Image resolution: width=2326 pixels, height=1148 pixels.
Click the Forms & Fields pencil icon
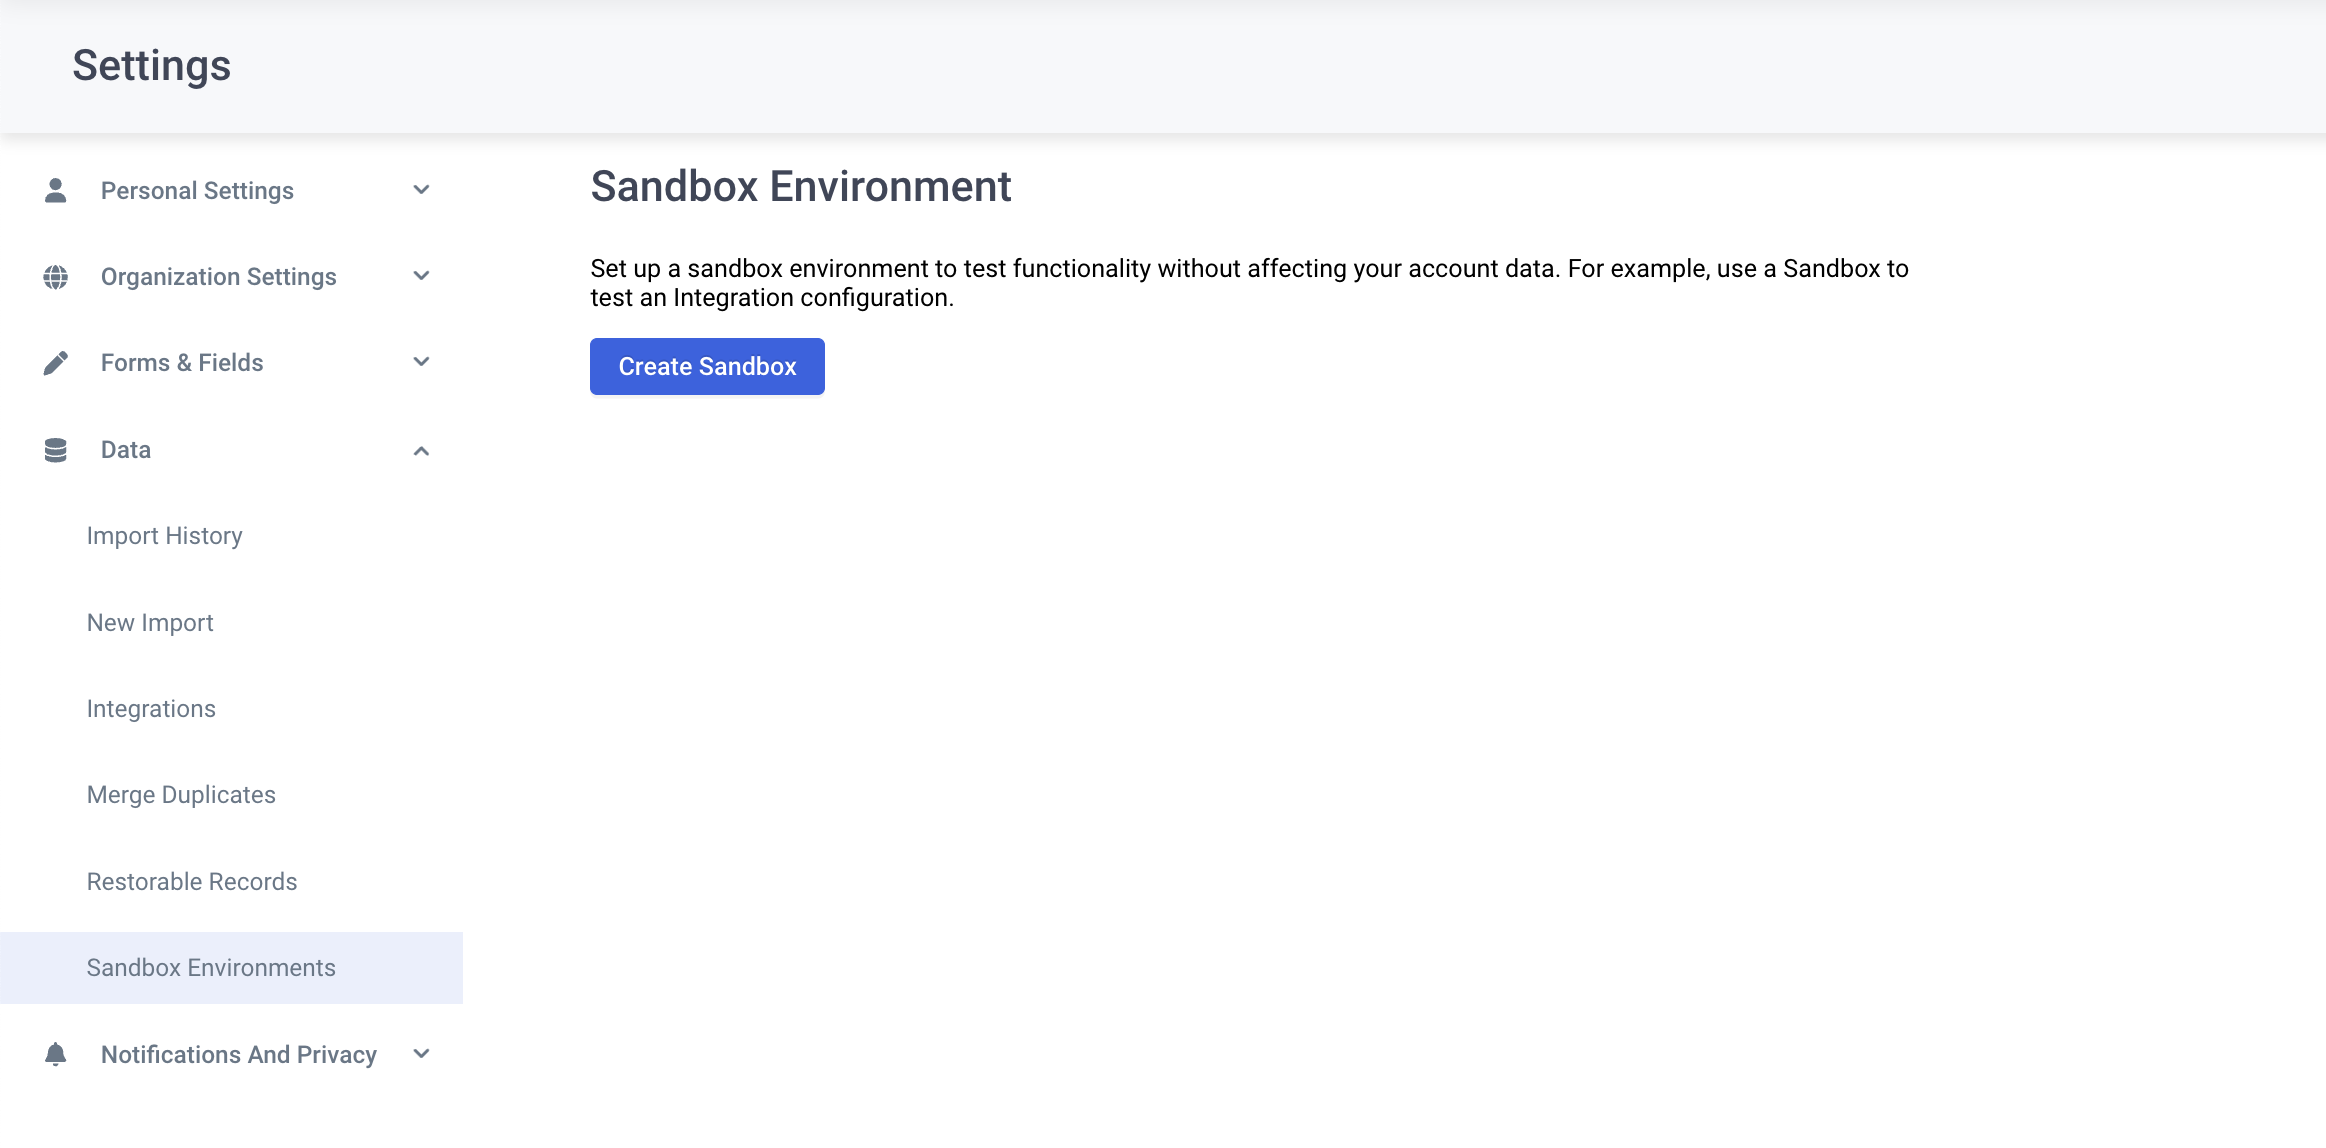pos(56,363)
